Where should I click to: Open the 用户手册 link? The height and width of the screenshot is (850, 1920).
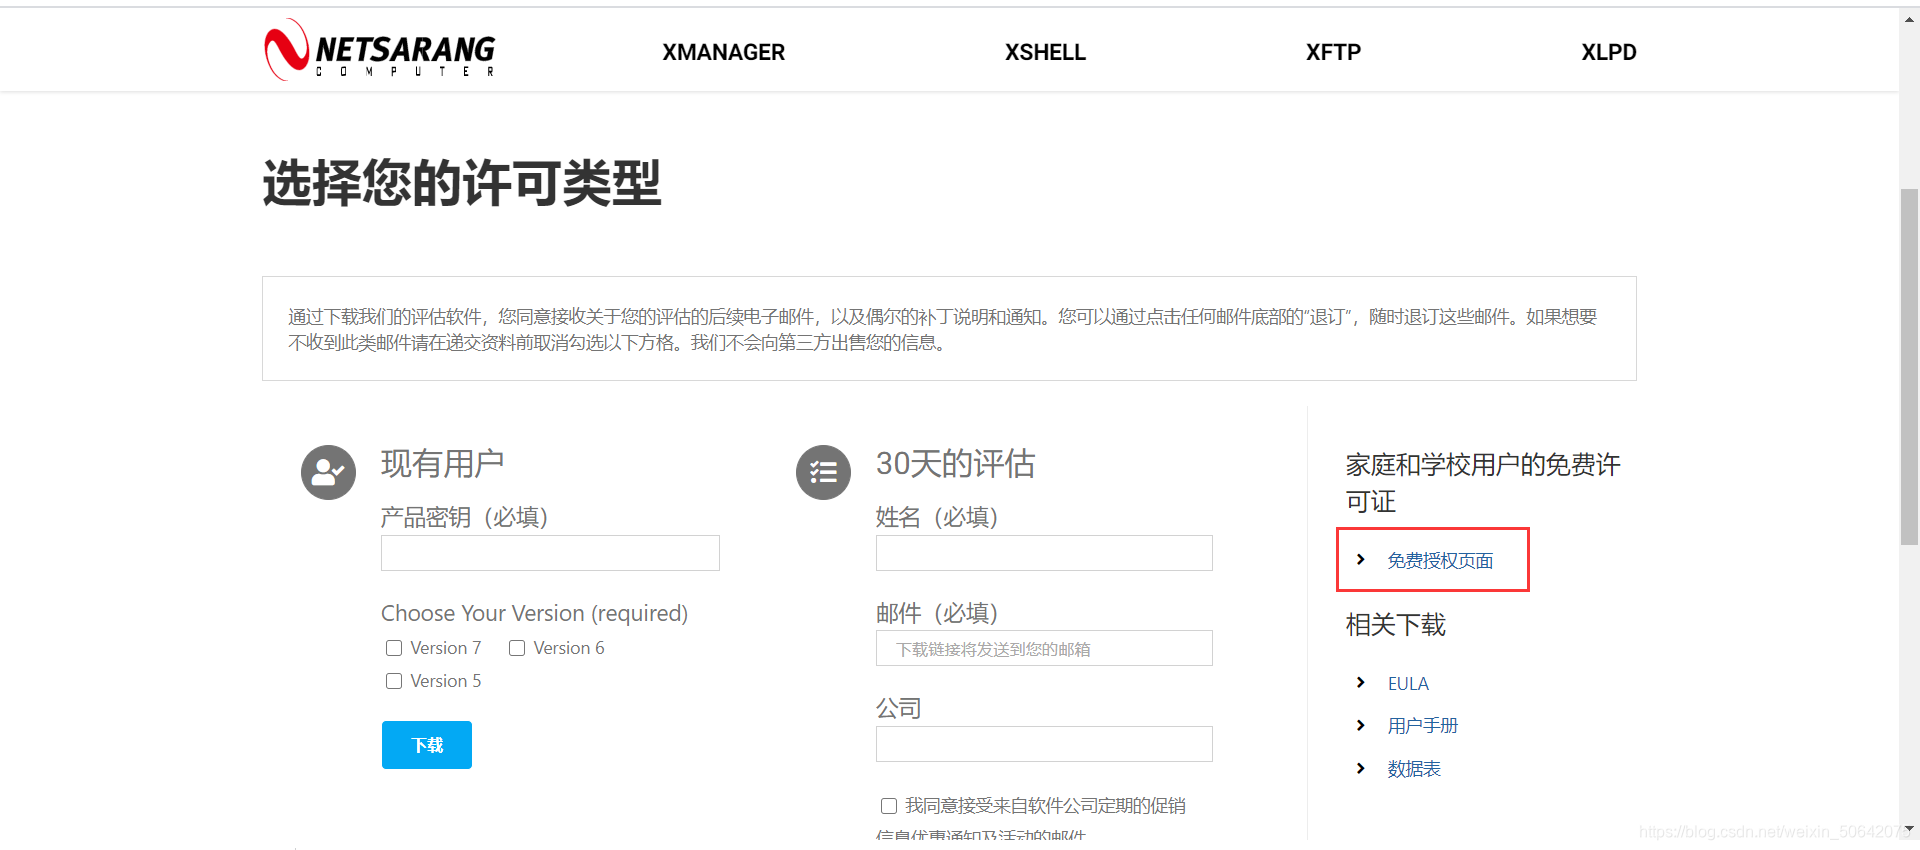tap(1422, 726)
